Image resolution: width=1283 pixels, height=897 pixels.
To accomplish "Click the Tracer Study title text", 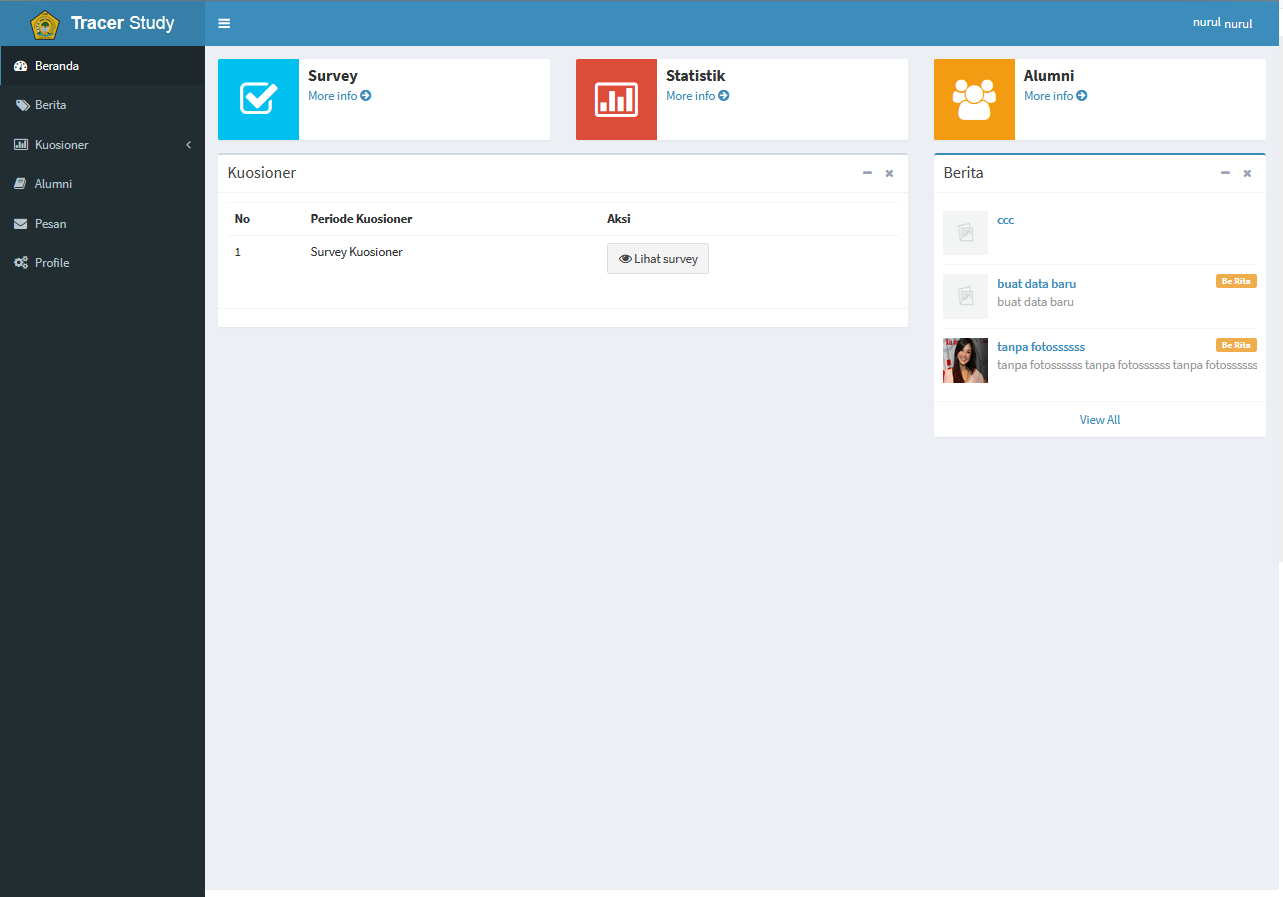I will (122, 23).
